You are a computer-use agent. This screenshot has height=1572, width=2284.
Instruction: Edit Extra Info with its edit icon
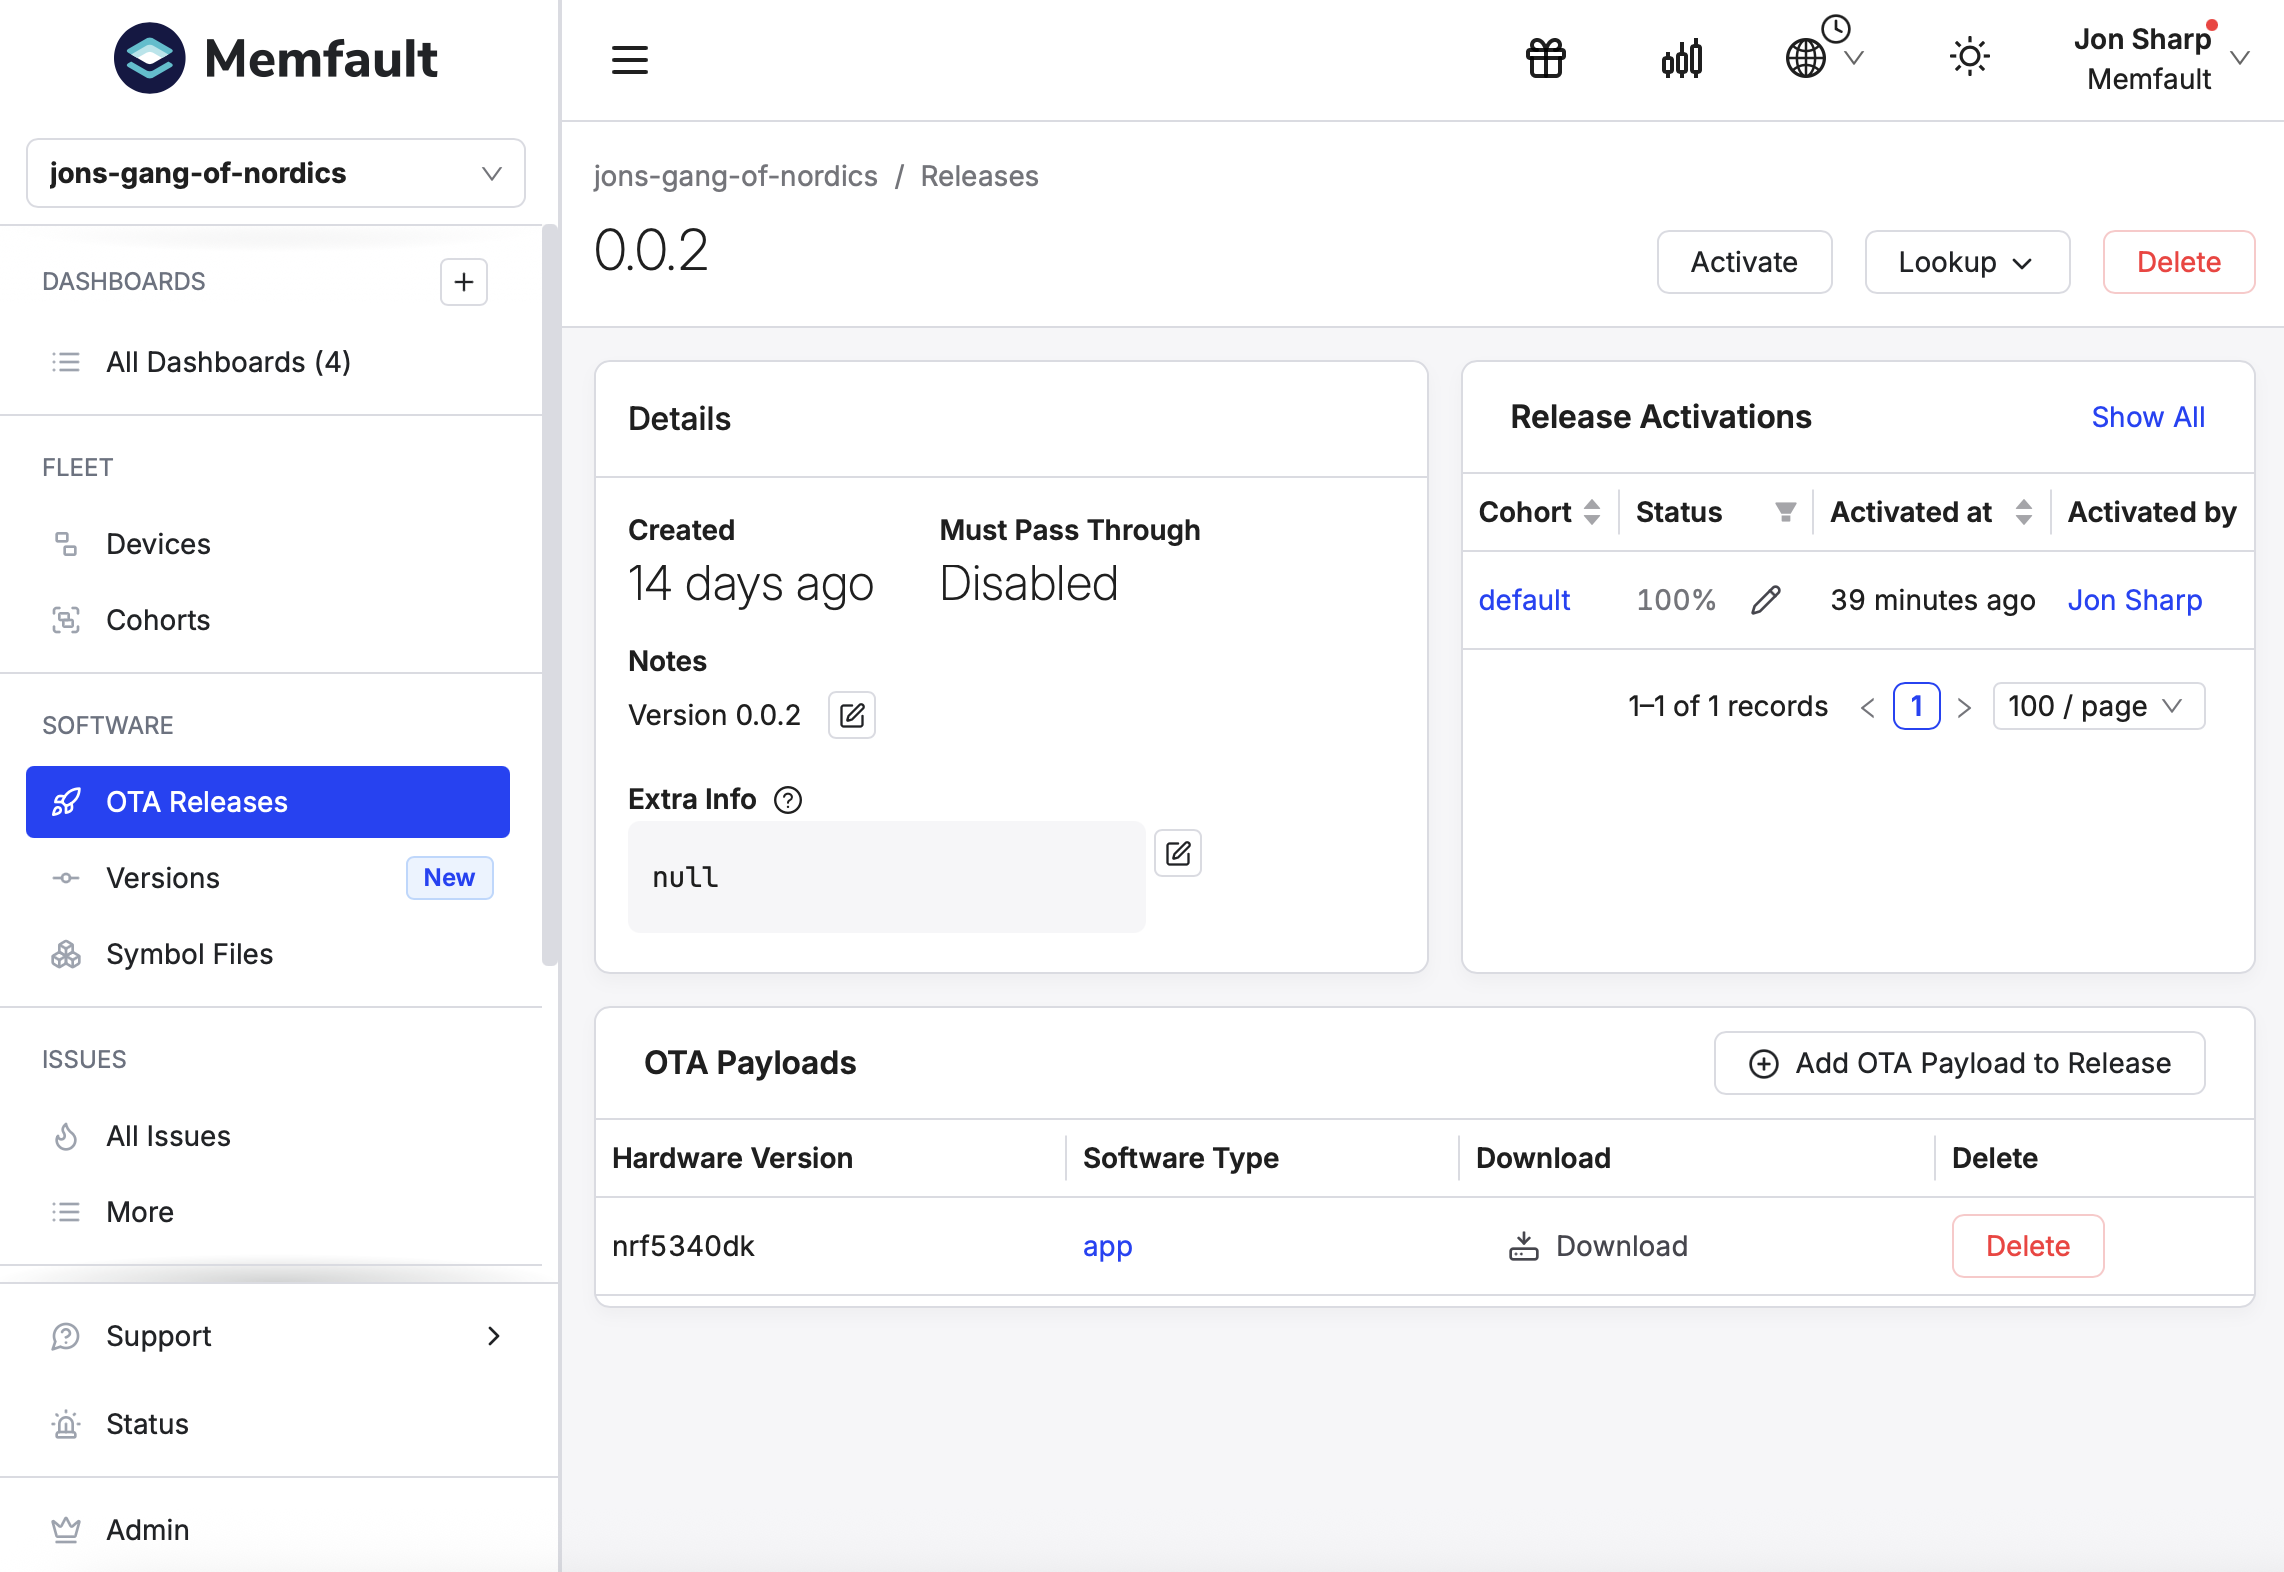(1178, 853)
